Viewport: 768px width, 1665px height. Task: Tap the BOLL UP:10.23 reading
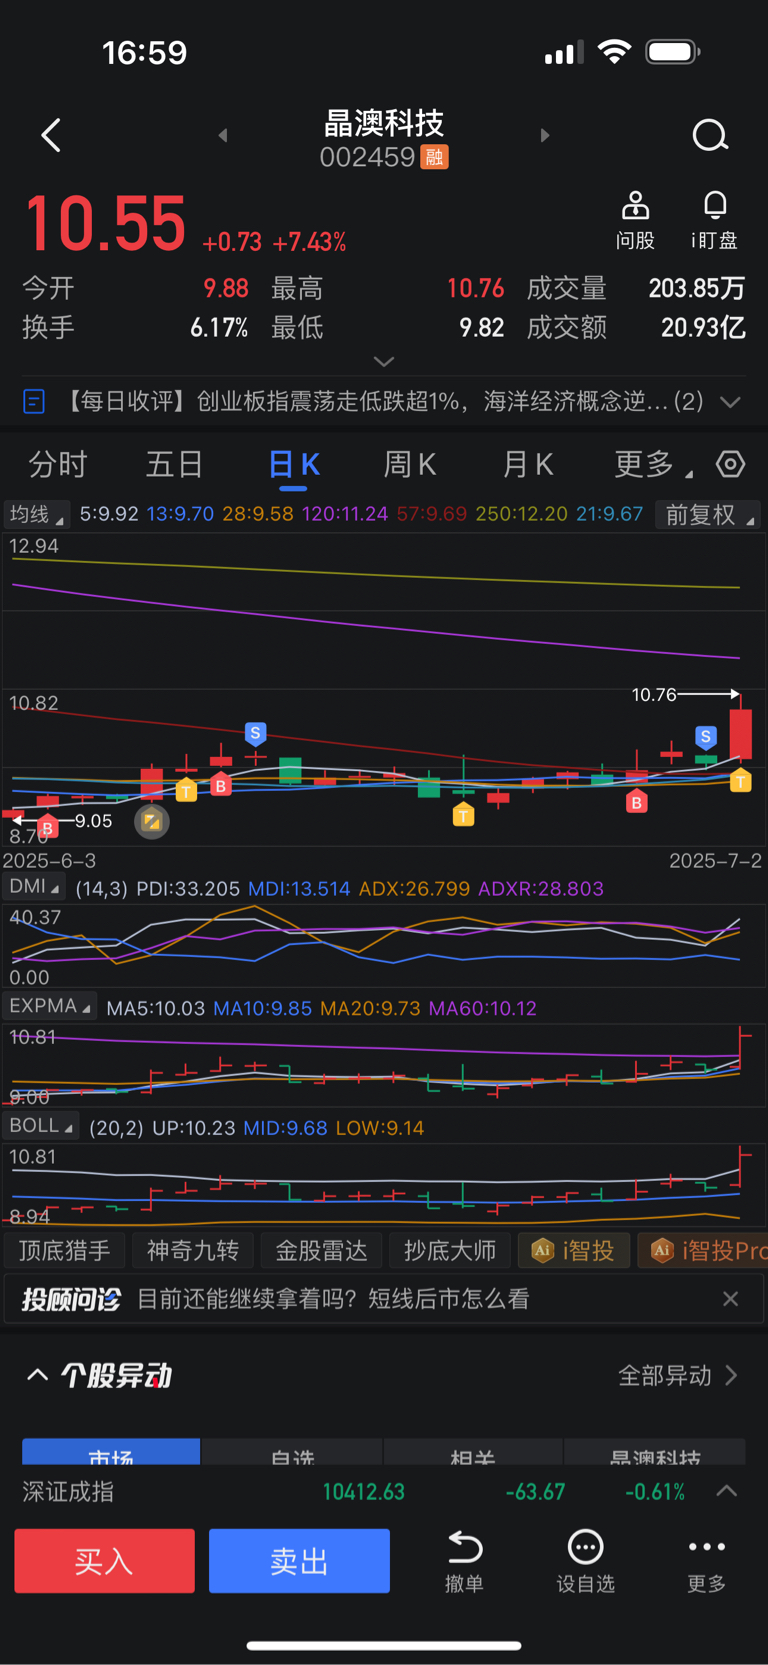194,1127
